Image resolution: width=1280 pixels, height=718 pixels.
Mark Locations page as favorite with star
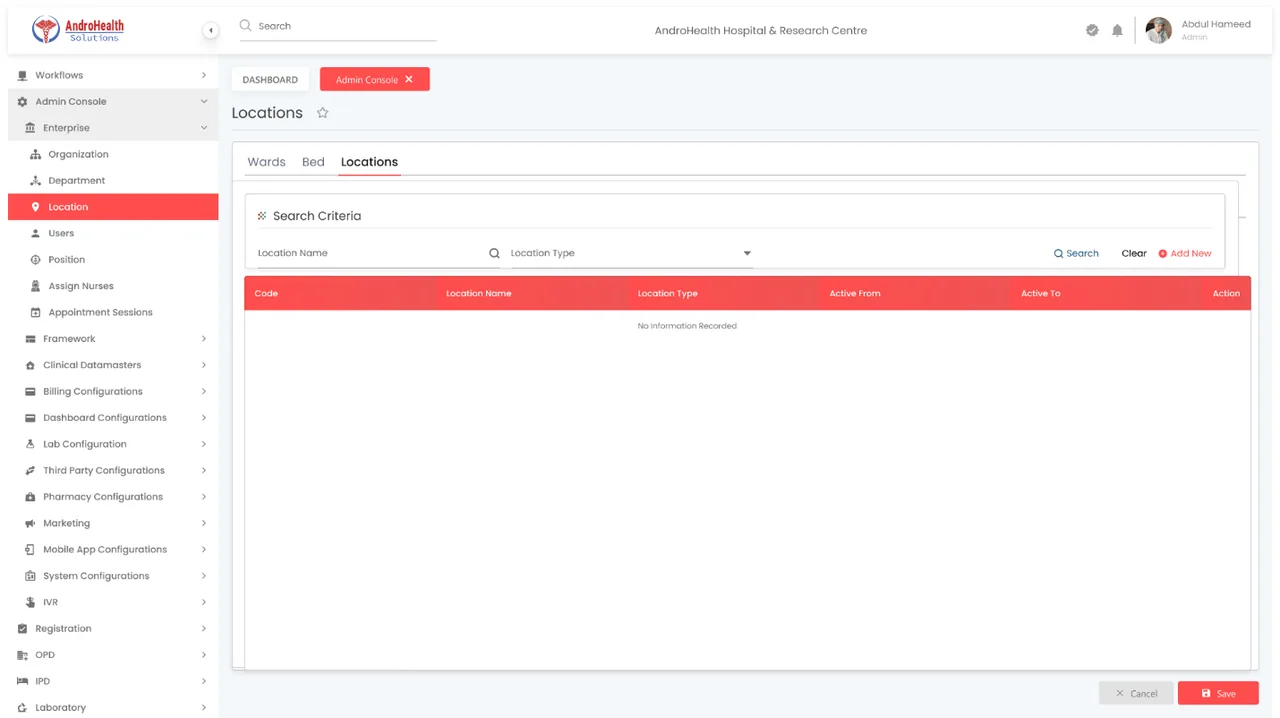click(322, 113)
